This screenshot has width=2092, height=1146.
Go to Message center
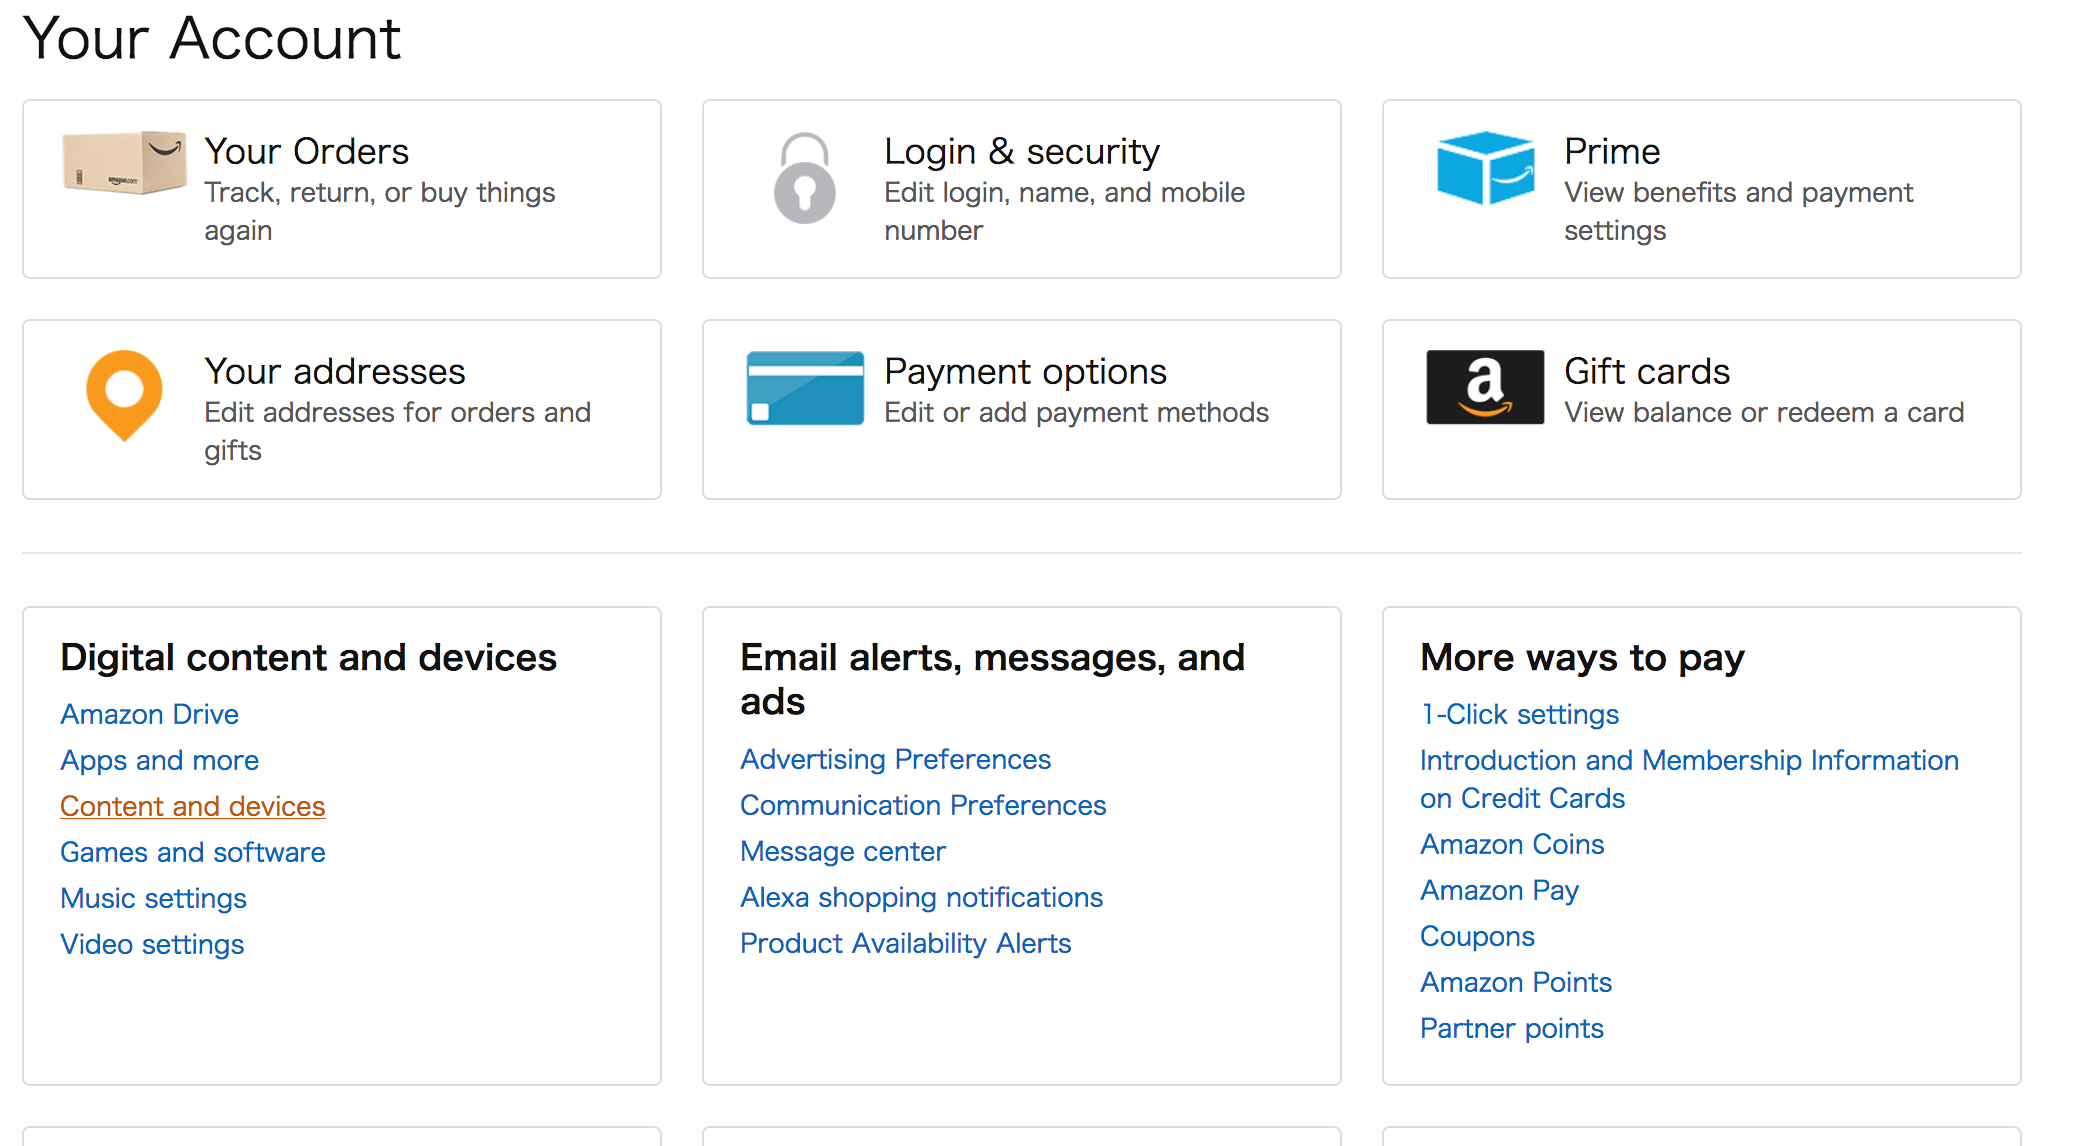click(x=842, y=851)
